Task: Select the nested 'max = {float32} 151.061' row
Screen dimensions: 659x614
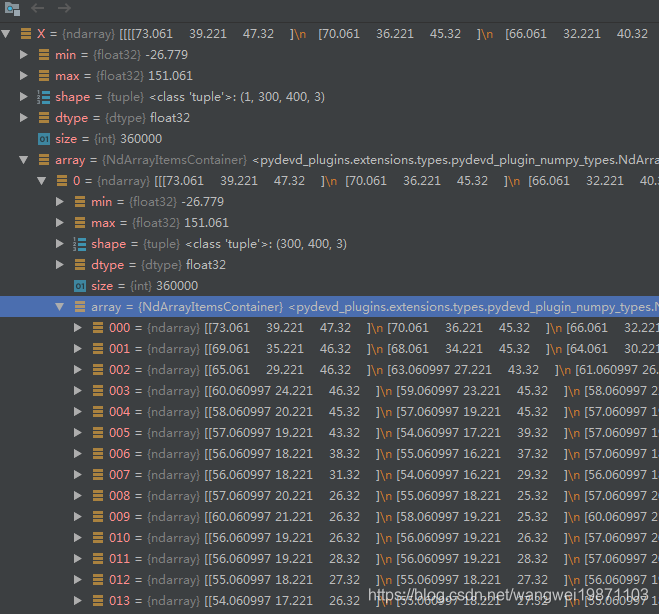Action: pos(330,223)
